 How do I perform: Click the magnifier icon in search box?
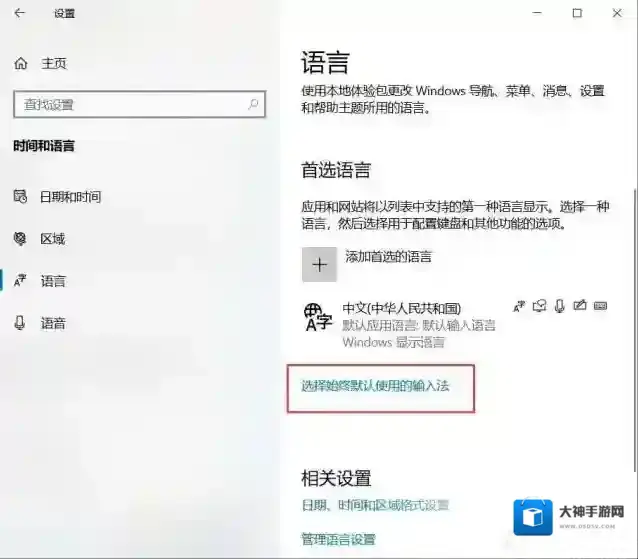(253, 104)
